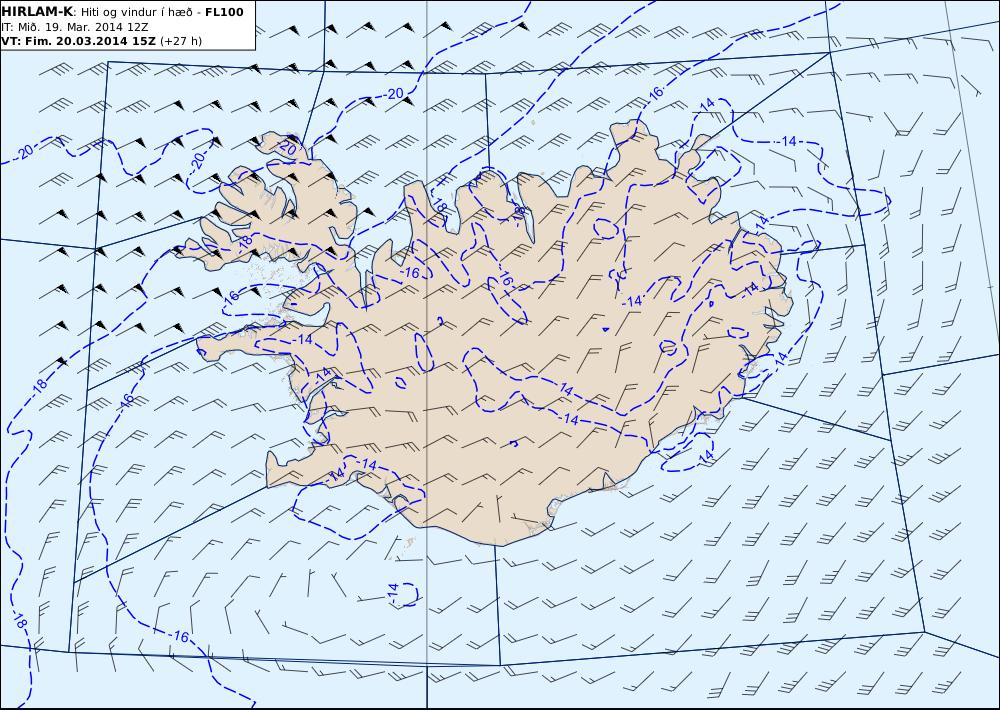This screenshot has height=710, width=1000.
Task: Select the VT: Fim. 20.03.2014 15Z valid time
Action: [x=78, y=41]
